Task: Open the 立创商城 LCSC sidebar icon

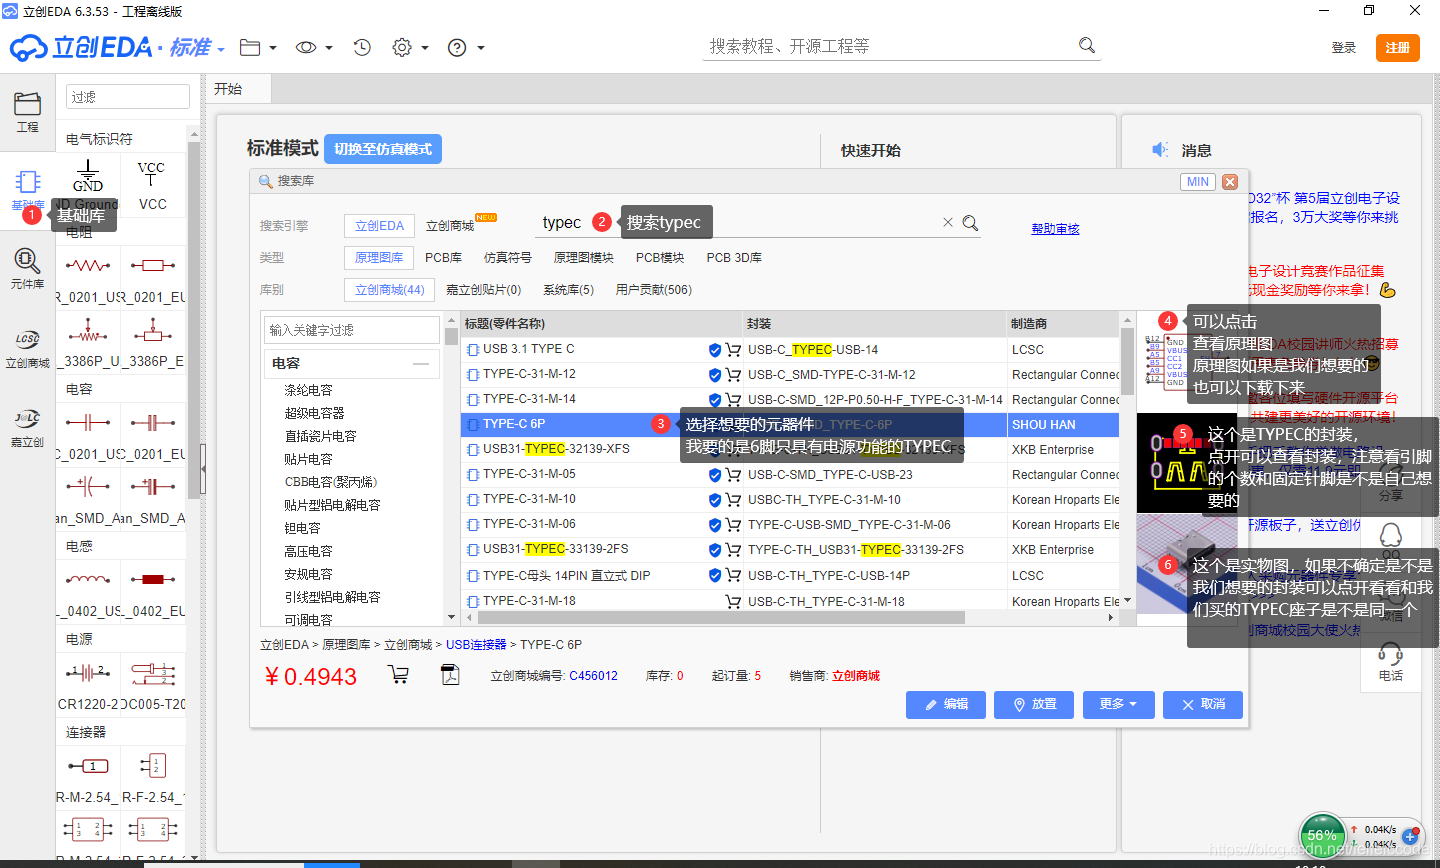Action: pyautogui.click(x=27, y=348)
